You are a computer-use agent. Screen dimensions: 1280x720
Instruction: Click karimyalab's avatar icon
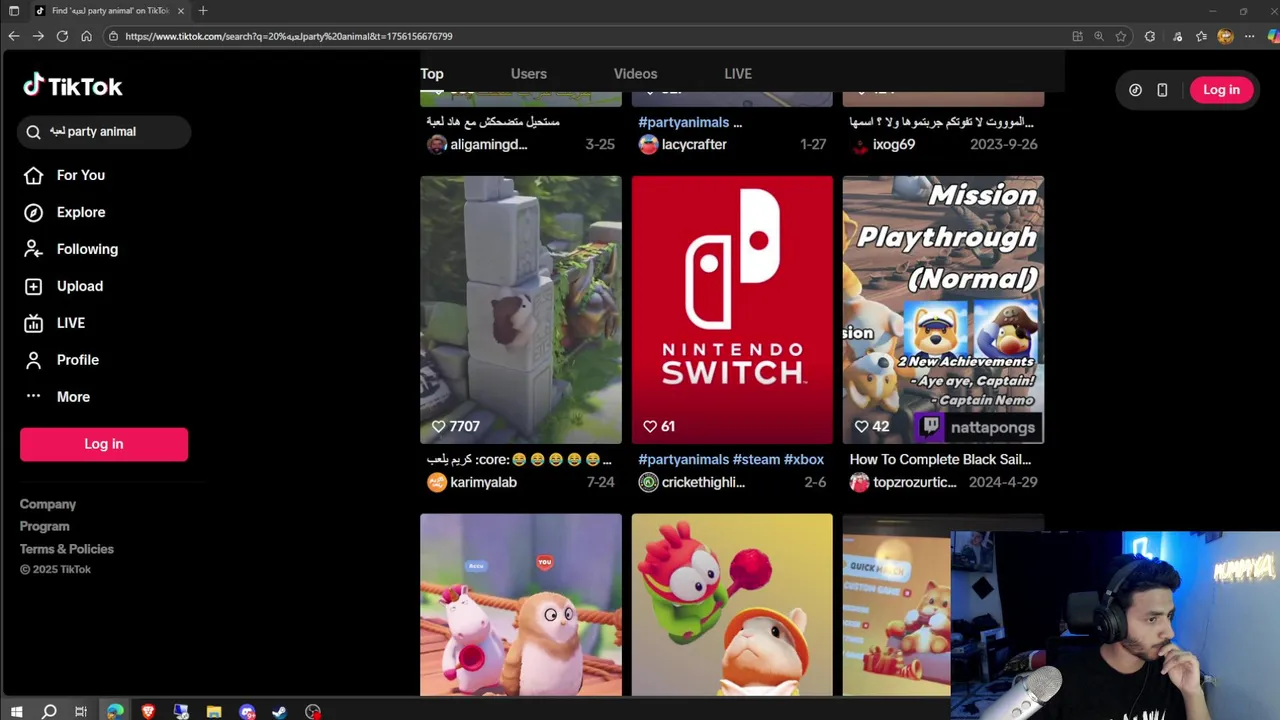437,482
